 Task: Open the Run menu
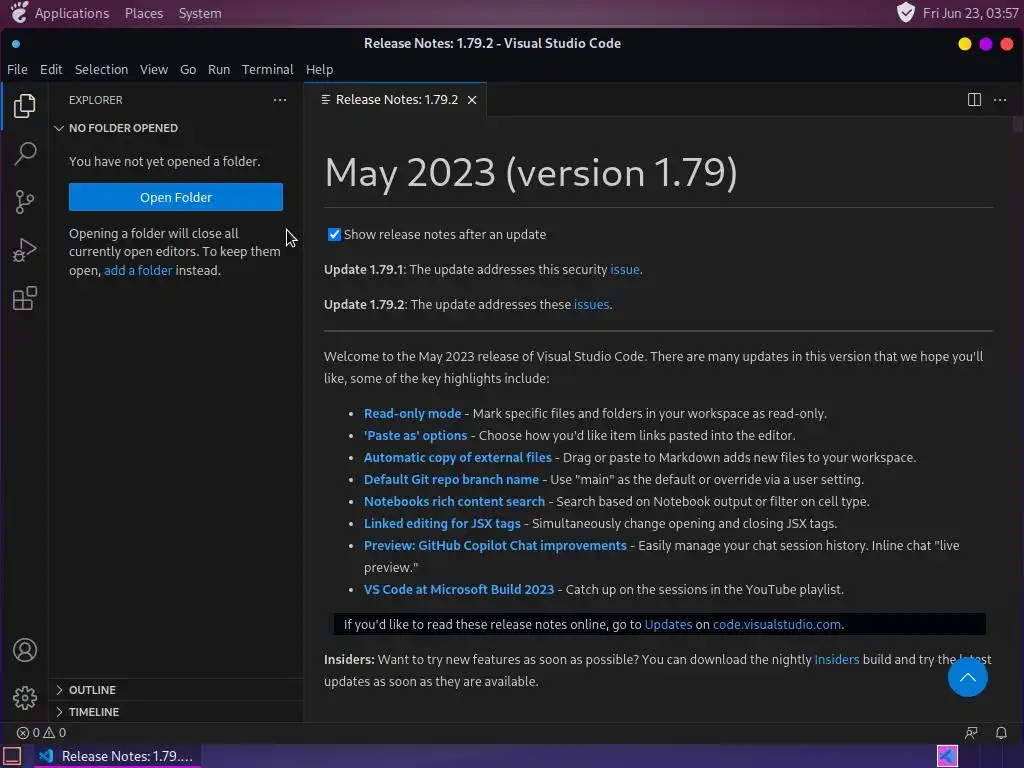[x=219, y=69]
